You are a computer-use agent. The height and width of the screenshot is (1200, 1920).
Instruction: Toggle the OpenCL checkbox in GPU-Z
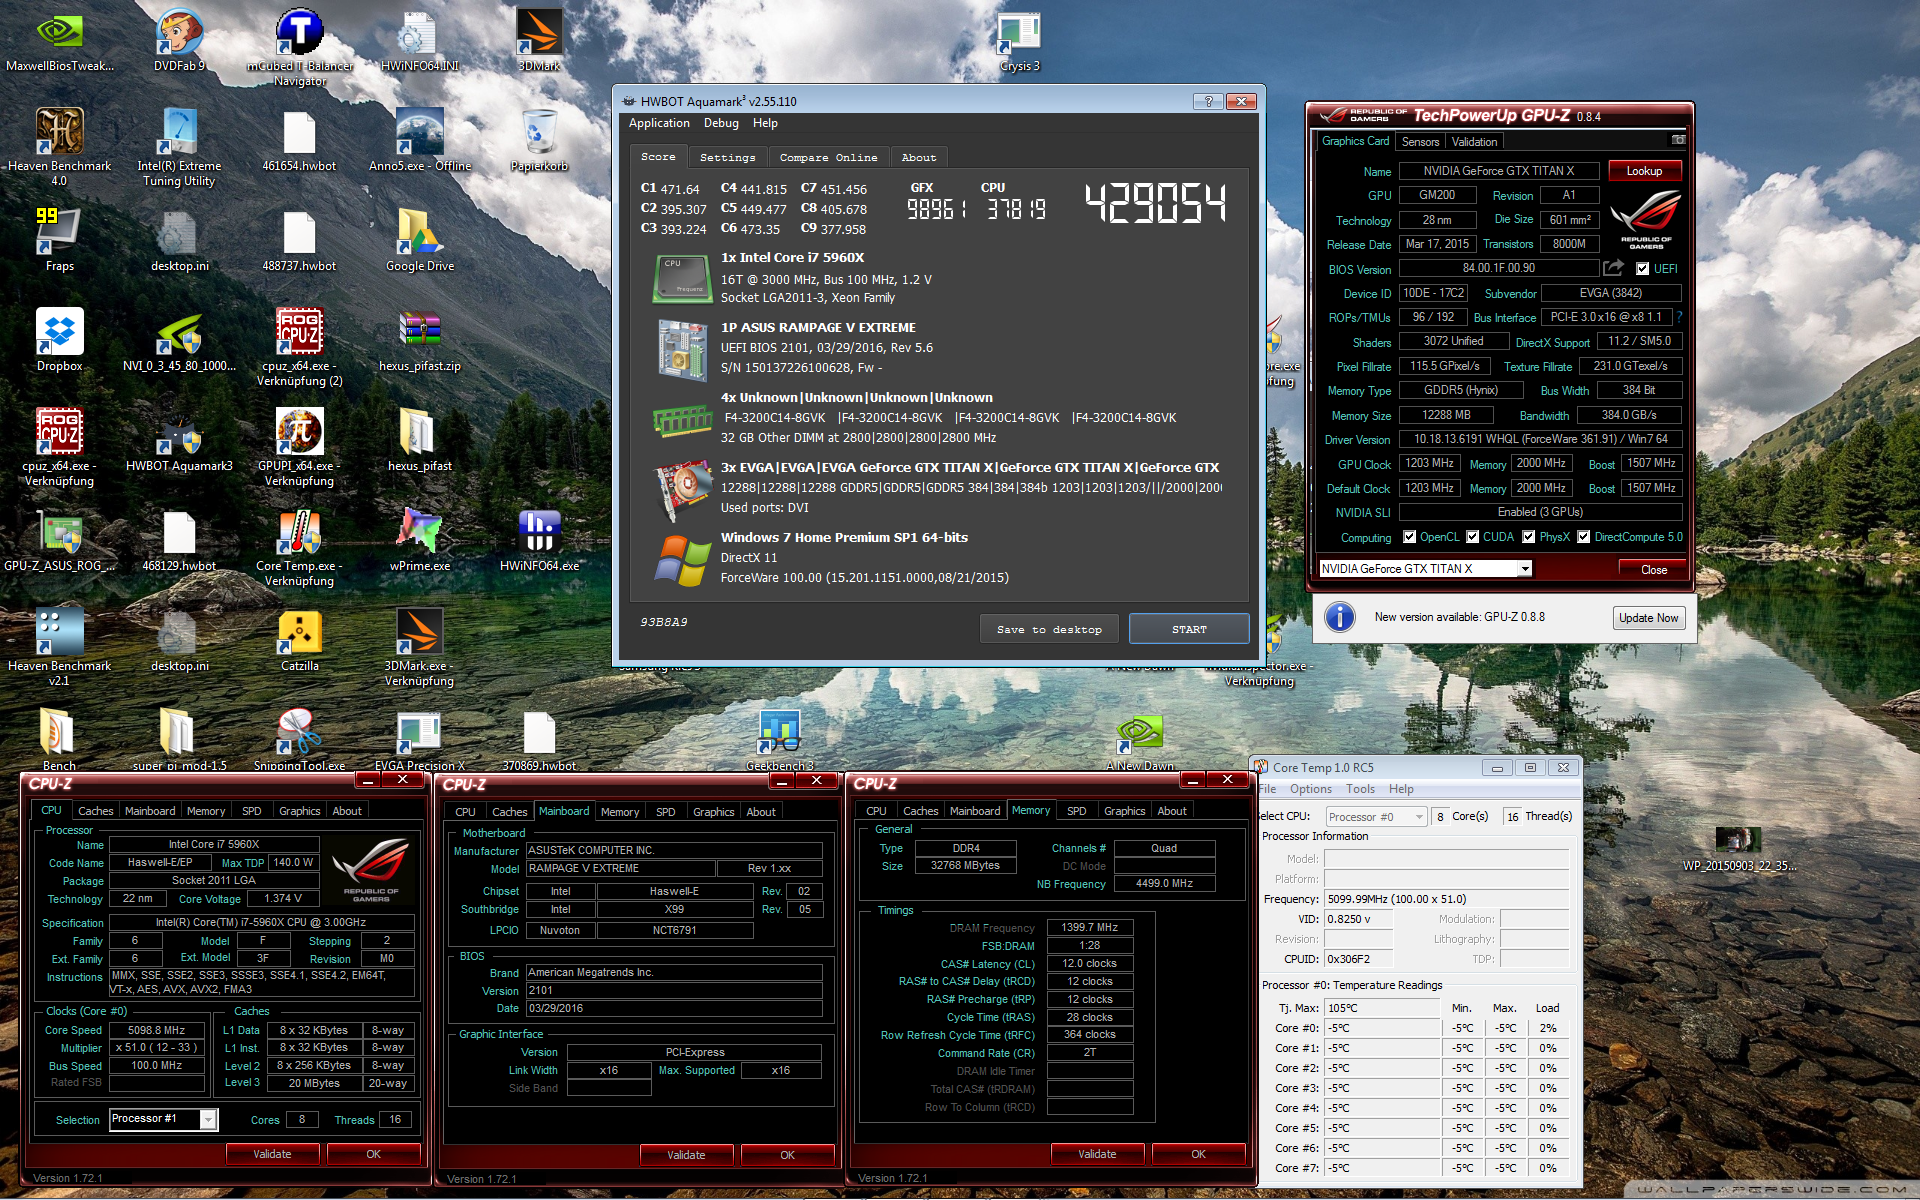click(x=1409, y=537)
